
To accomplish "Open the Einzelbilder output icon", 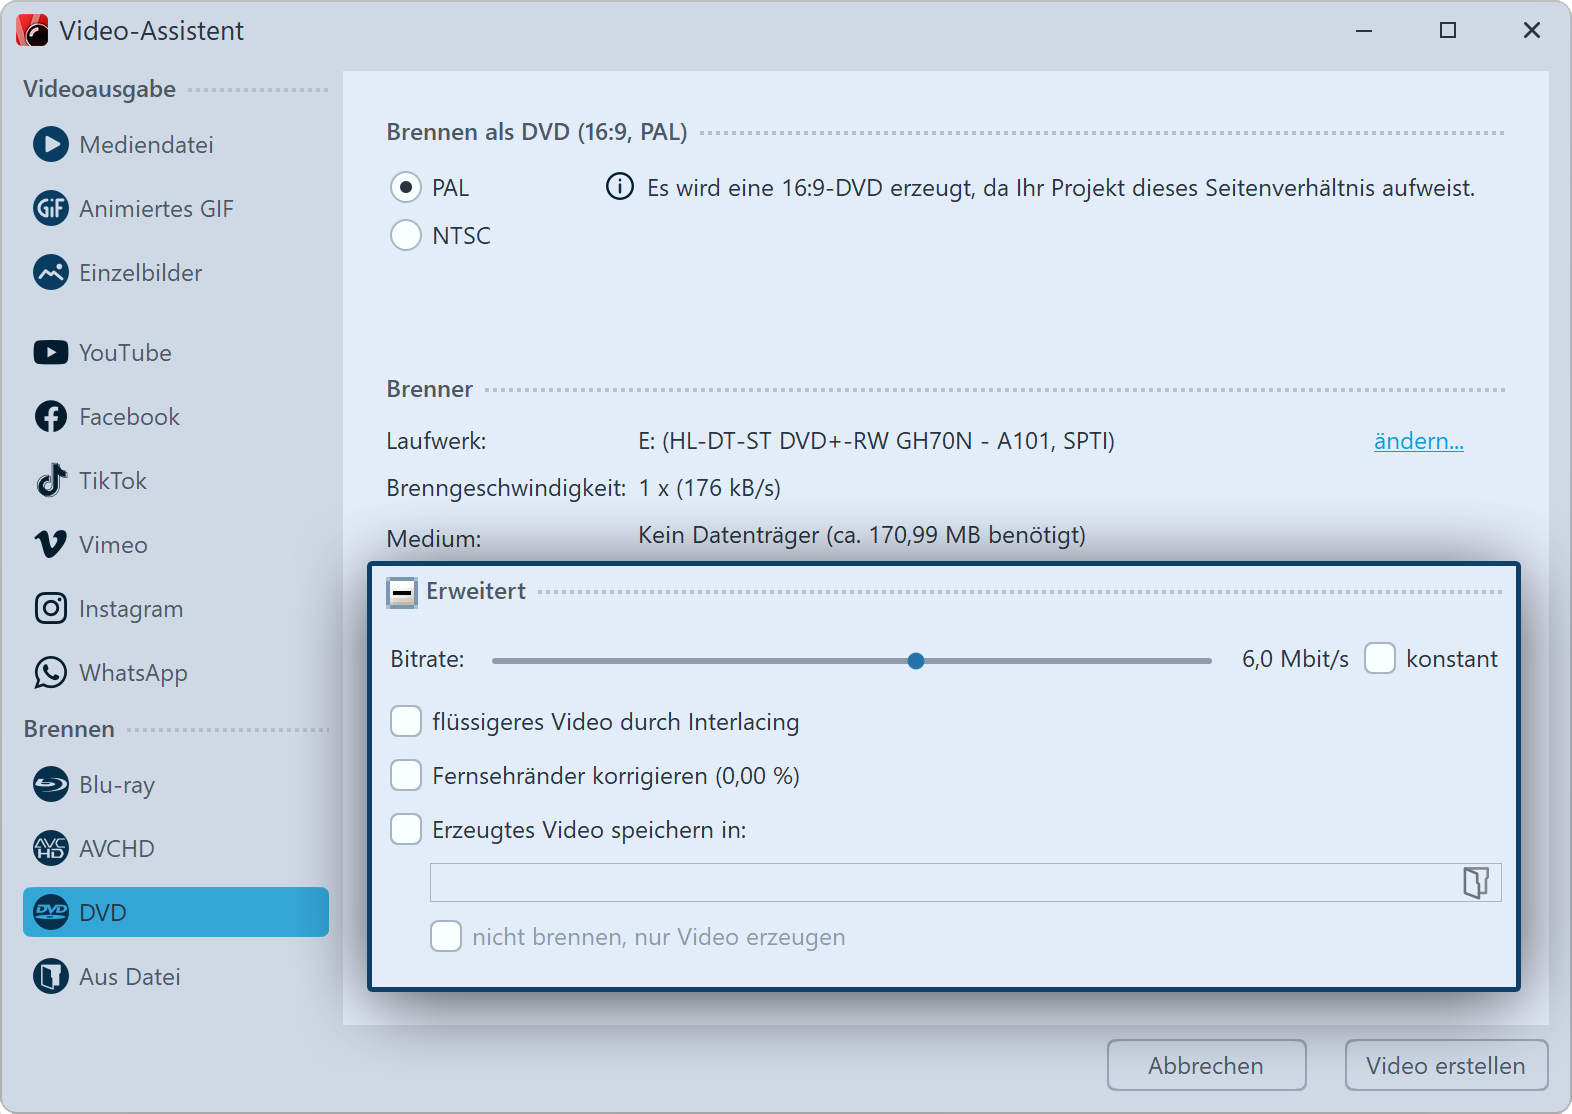I will (50, 273).
